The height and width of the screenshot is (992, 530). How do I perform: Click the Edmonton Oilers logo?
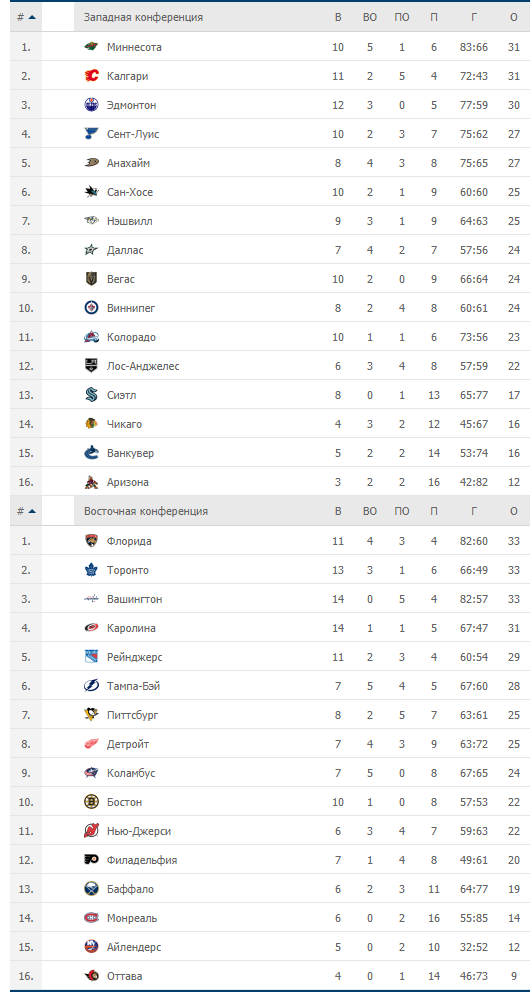tap(92, 105)
